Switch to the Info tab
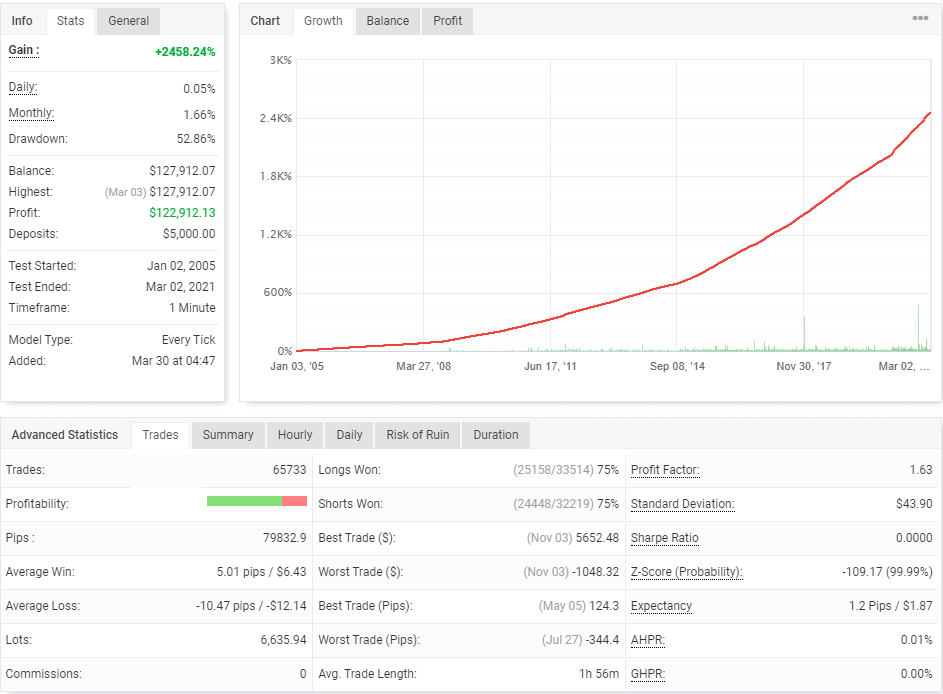 pos(22,21)
